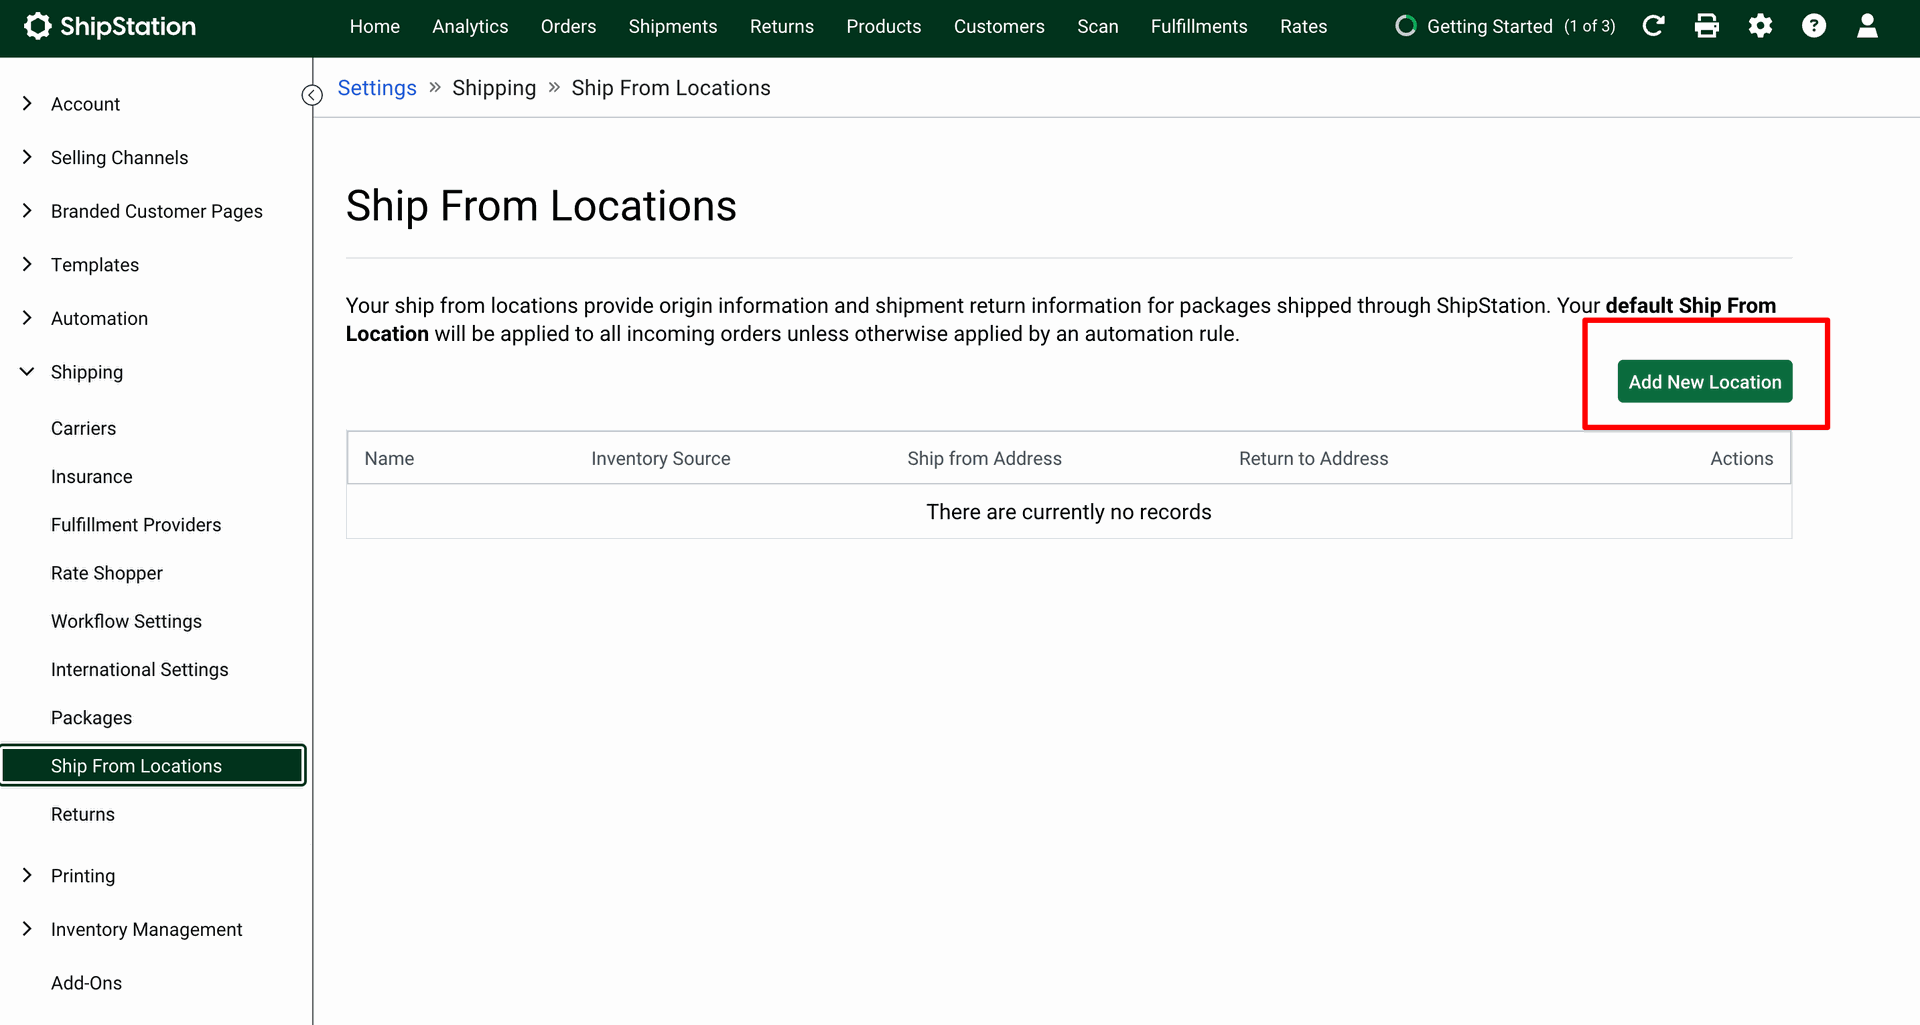The height and width of the screenshot is (1025, 1920).
Task: Click the refresh icon in the top bar
Action: click(x=1653, y=26)
